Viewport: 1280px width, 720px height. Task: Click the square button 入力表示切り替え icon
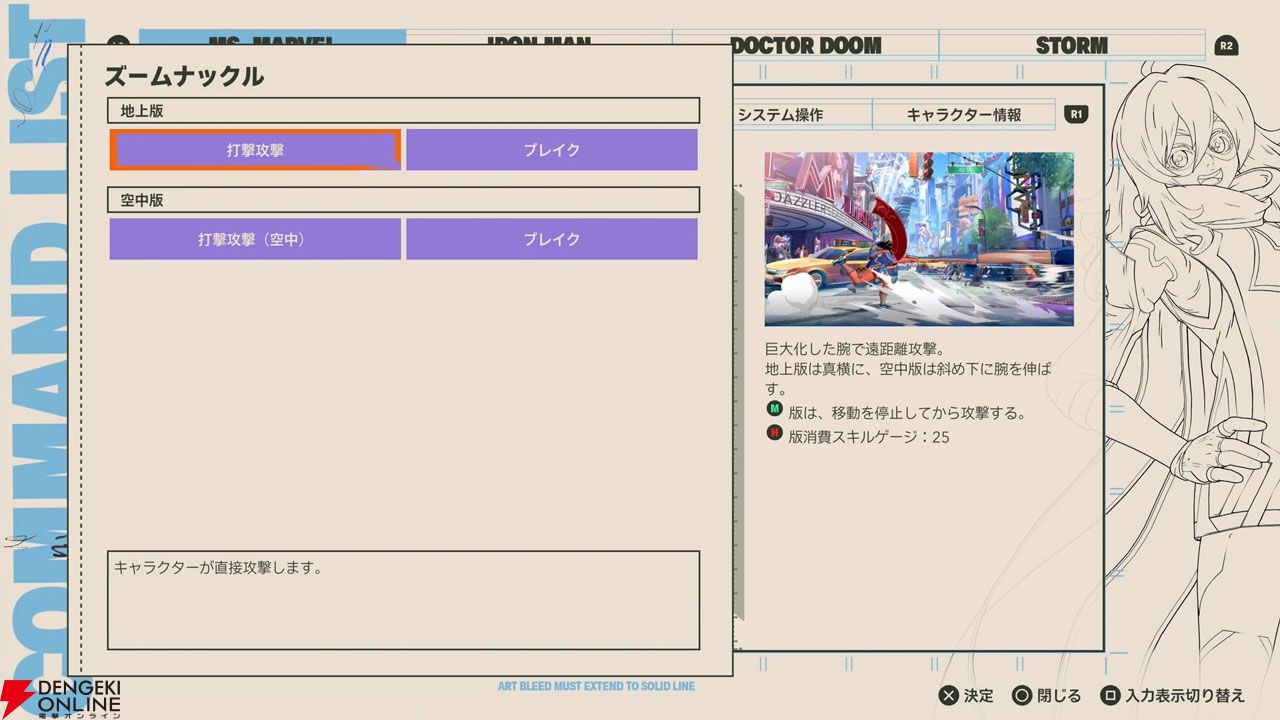point(1109,695)
